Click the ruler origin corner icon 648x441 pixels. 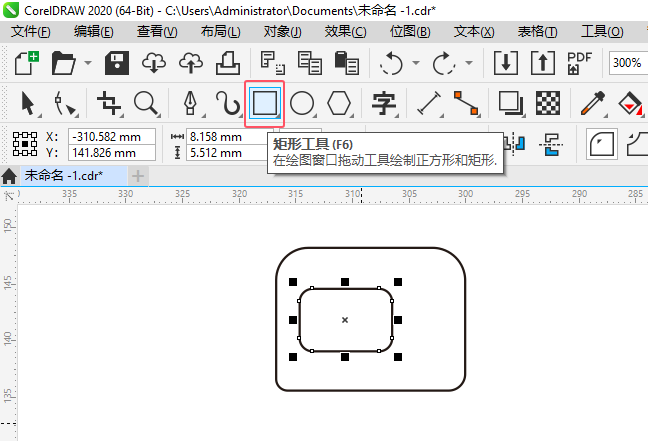click(9, 195)
